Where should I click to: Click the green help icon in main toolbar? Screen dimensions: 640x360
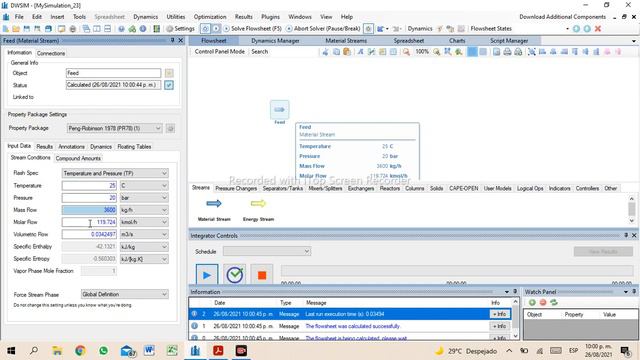pos(132,29)
